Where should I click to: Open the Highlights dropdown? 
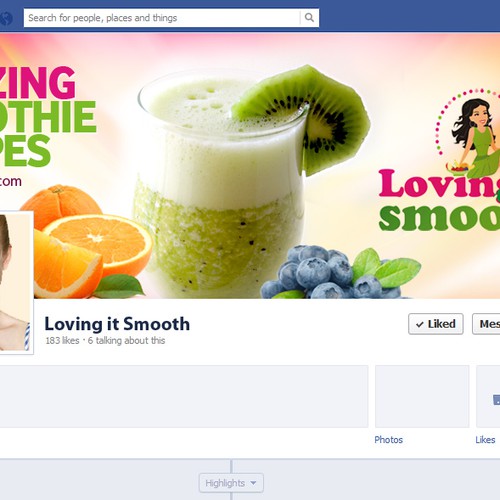click(x=231, y=483)
